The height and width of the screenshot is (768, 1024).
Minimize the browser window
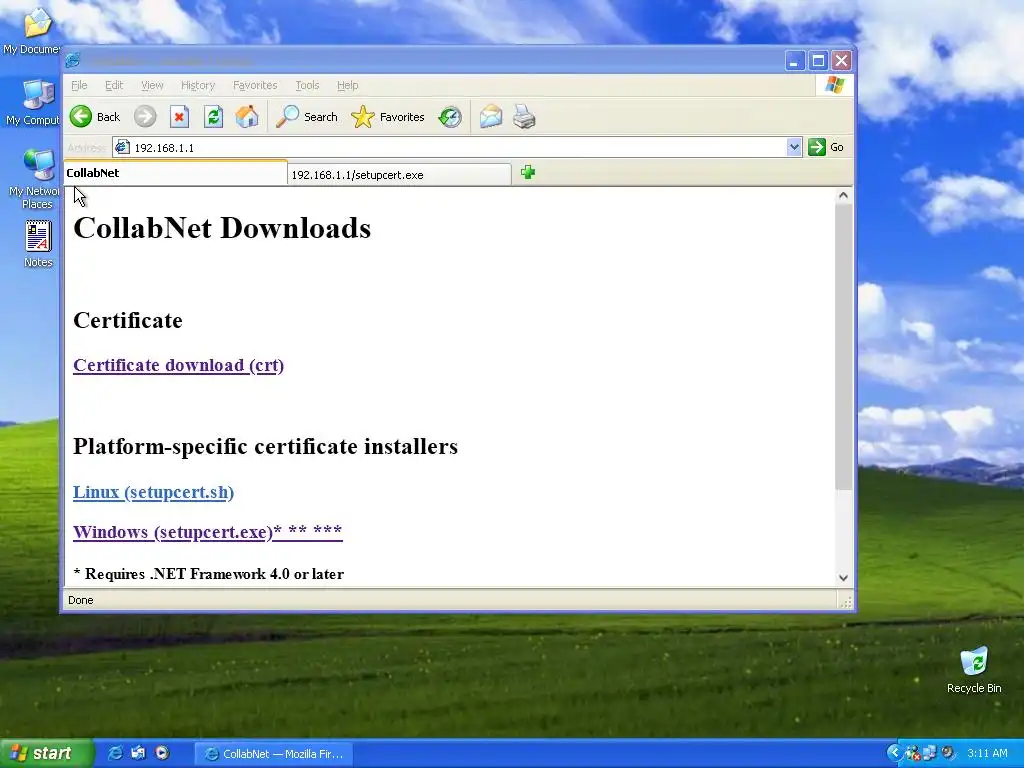pos(793,61)
